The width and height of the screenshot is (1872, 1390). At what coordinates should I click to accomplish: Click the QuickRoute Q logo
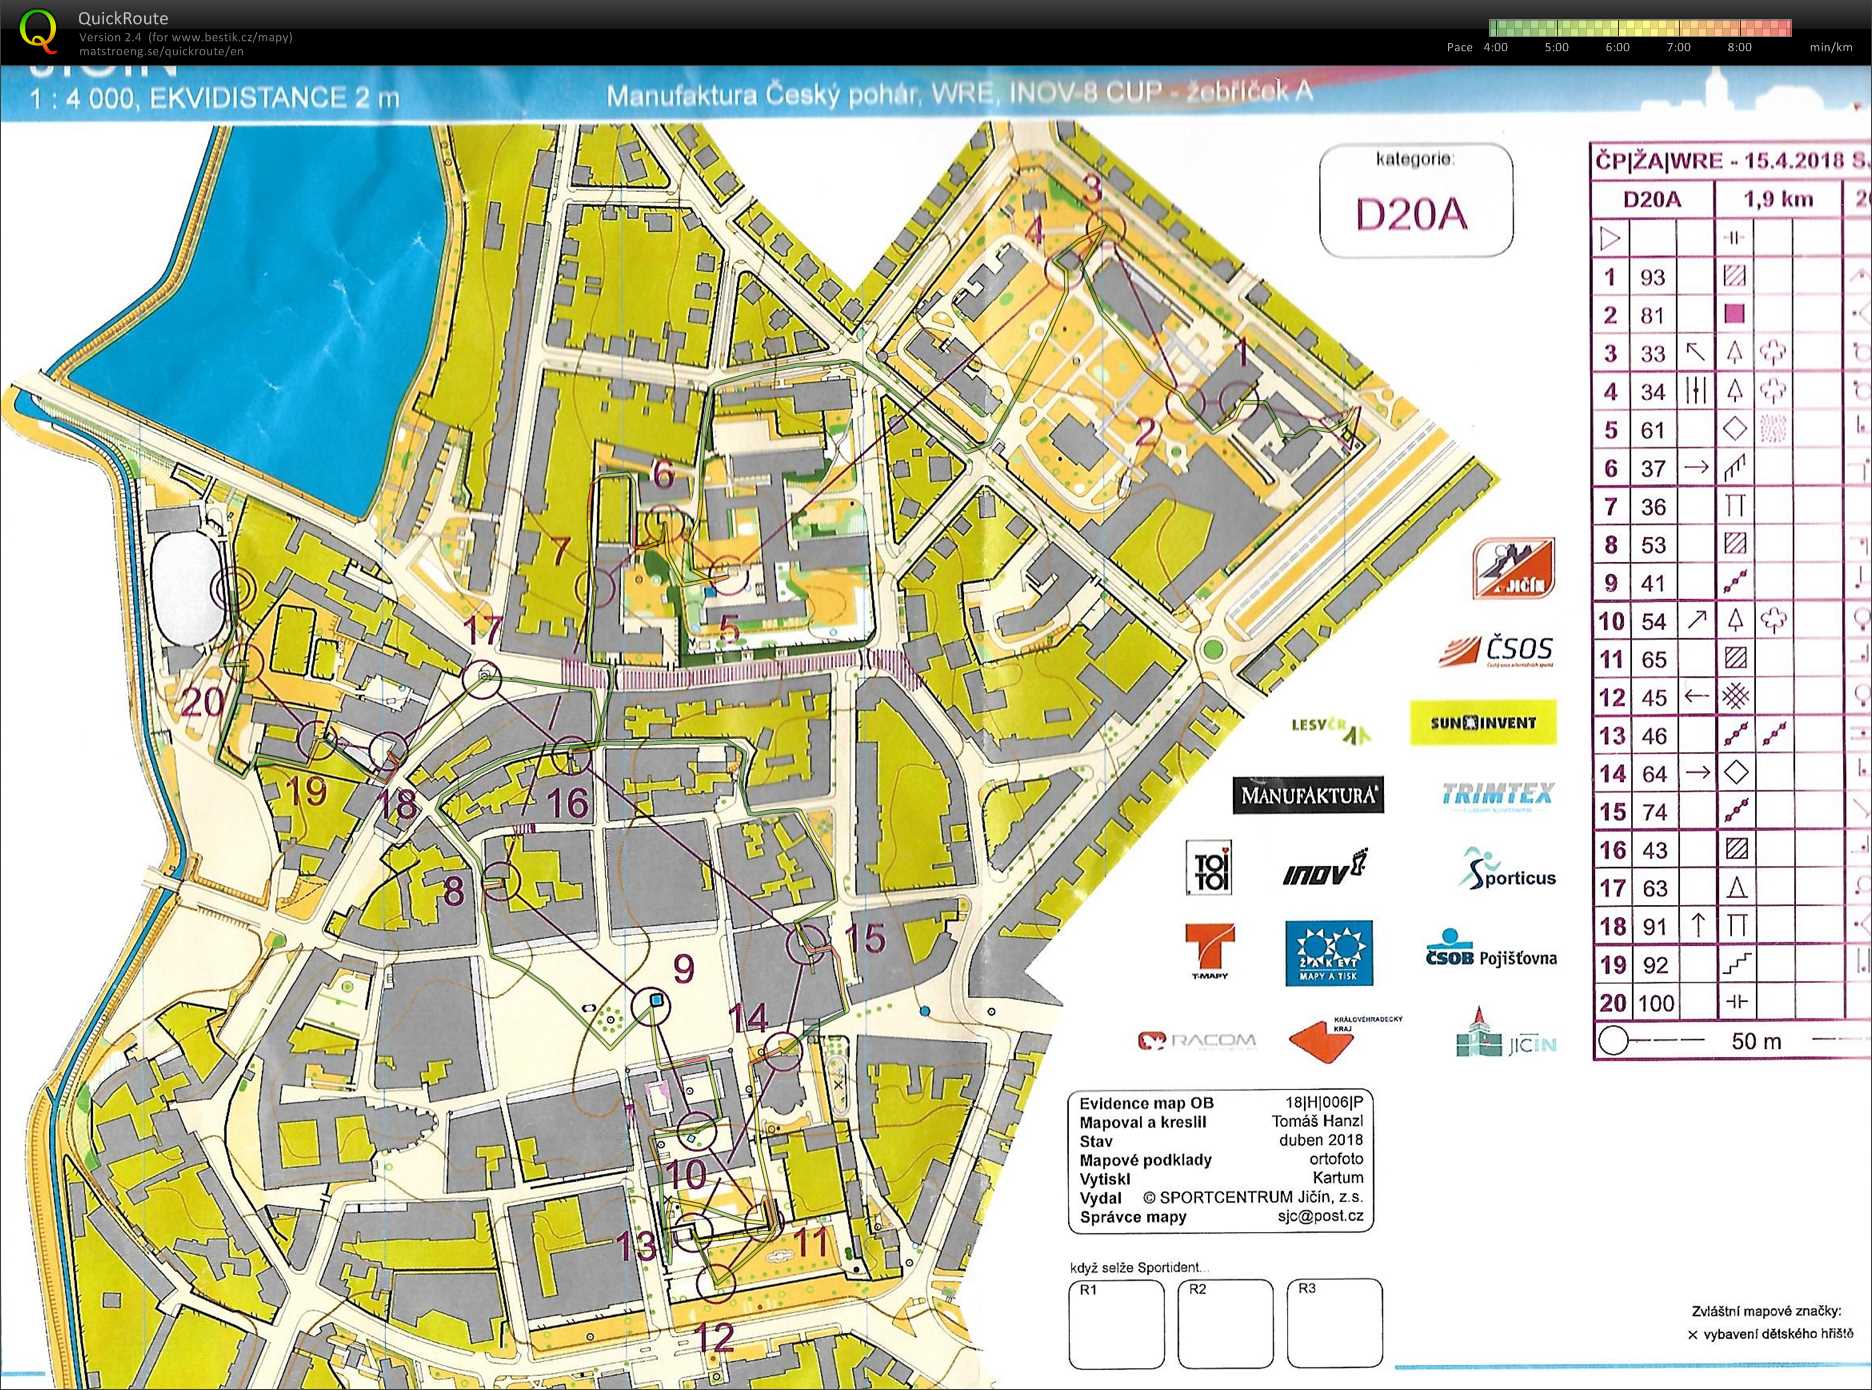point(38,31)
